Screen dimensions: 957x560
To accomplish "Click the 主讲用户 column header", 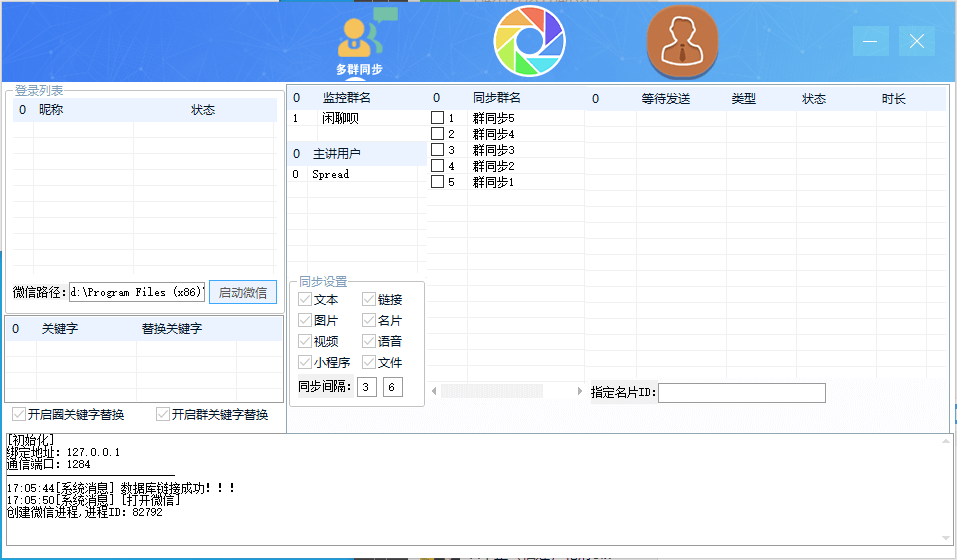I will [x=336, y=154].
